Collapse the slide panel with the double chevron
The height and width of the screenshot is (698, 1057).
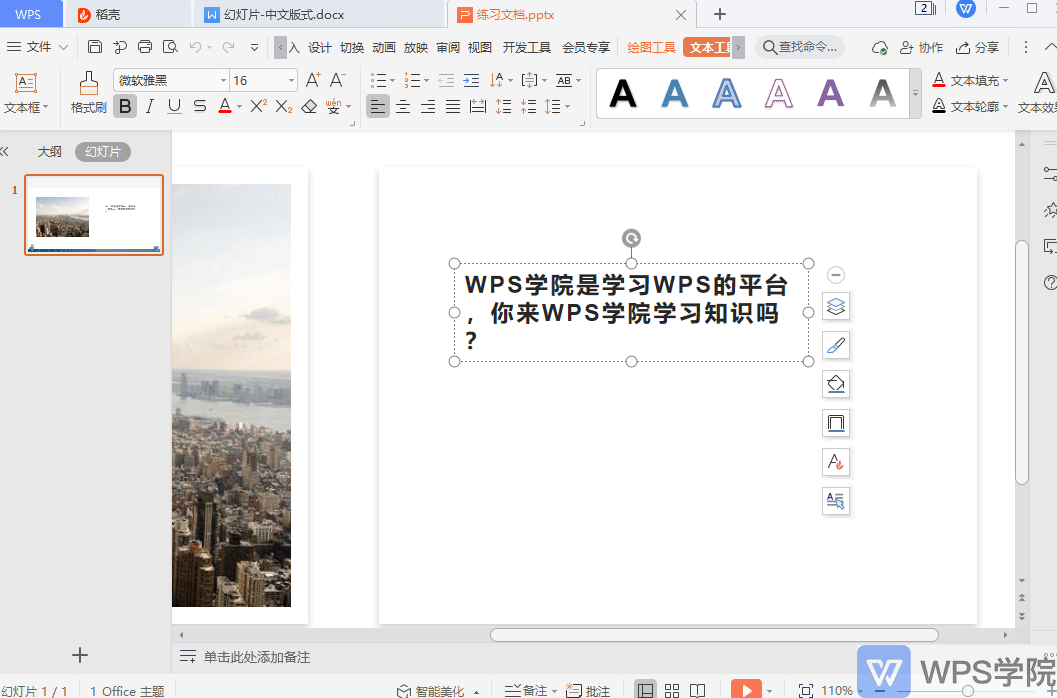tap(5, 152)
